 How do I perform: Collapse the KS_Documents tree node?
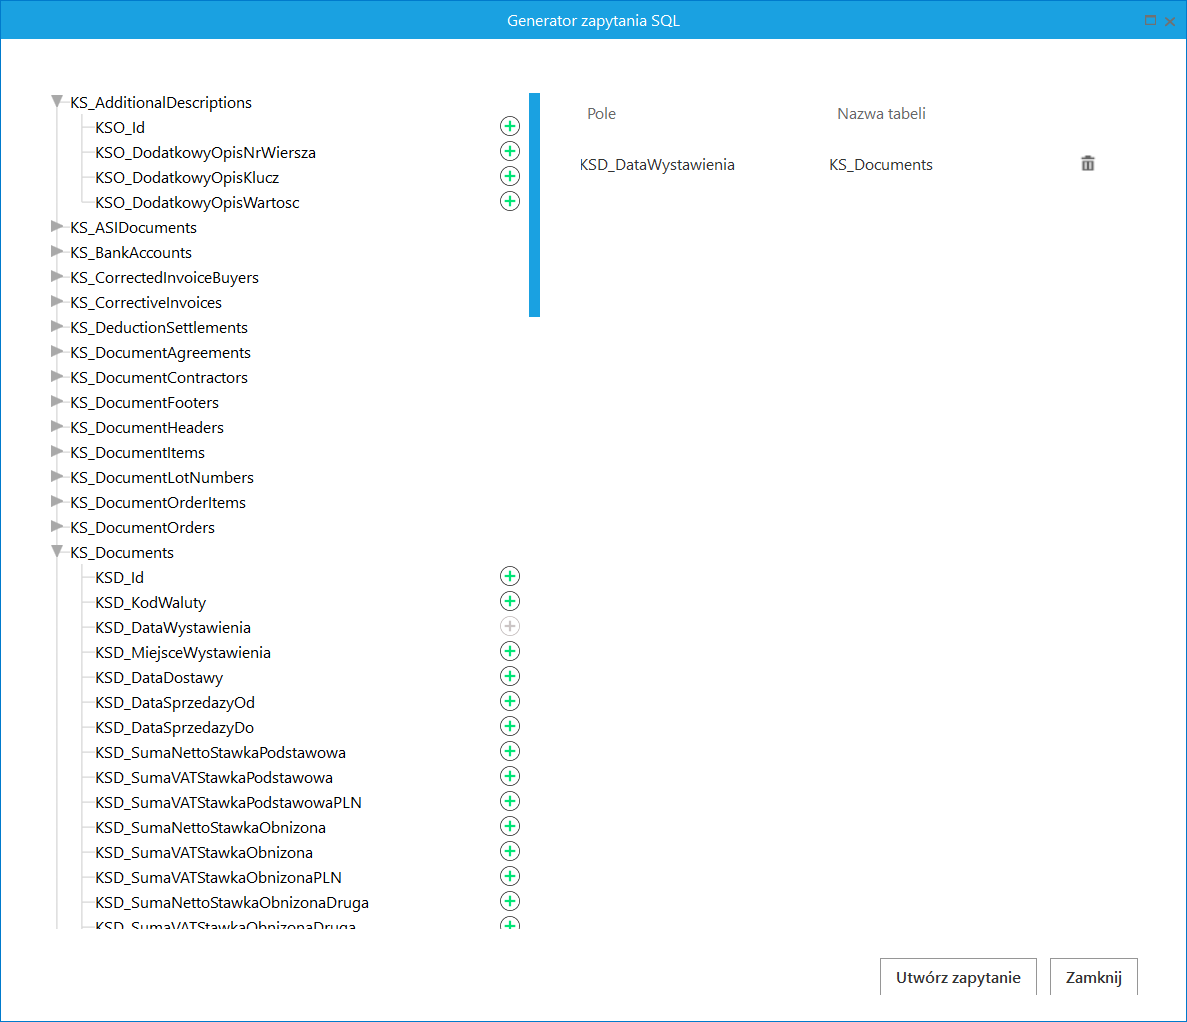[57, 551]
